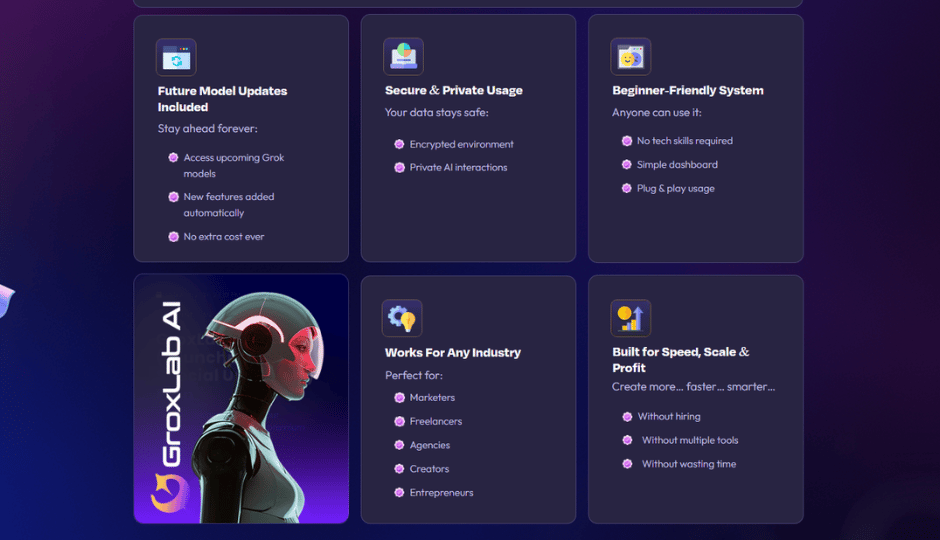This screenshot has height=540, width=940.
Task: Click the 'Private AI interactions' text
Action: tap(459, 168)
